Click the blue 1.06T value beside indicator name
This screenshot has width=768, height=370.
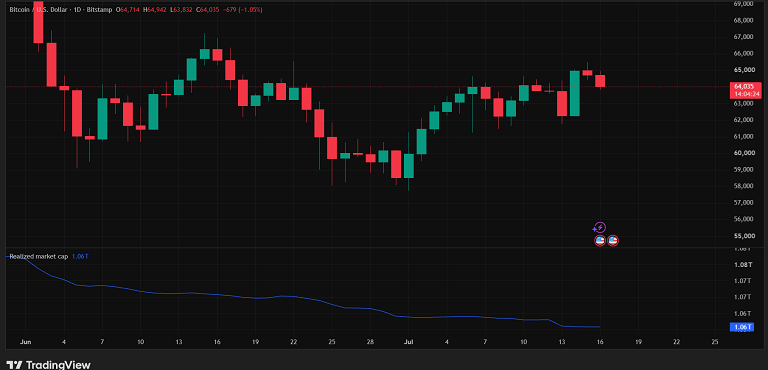[80, 256]
